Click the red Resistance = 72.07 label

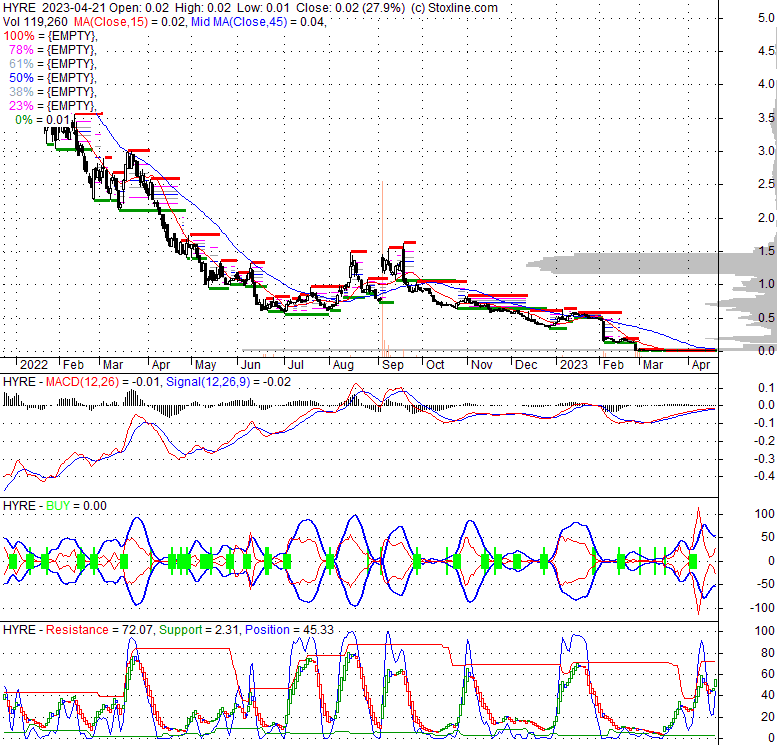[x=100, y=629]
